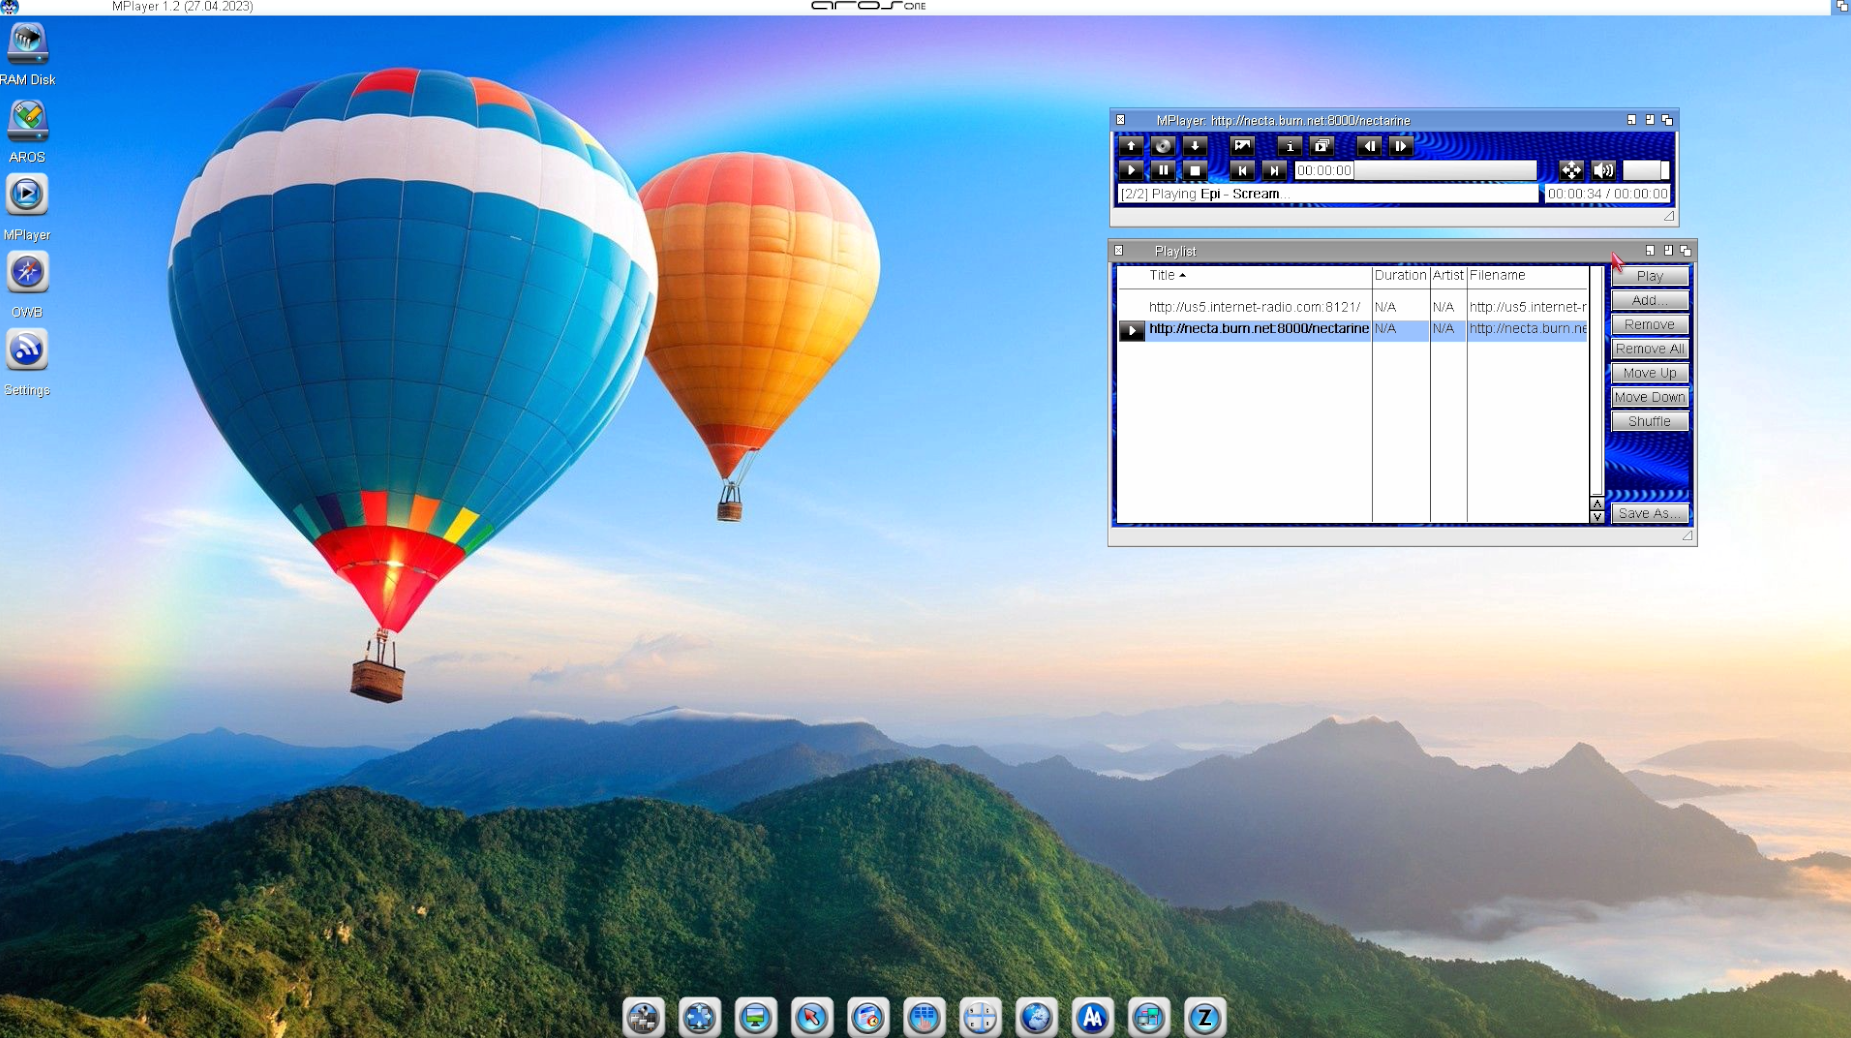Click the networked monitors icon in dock
The width and height of the screenshot is (1851, 1038).
[x=1148, y=1017]
